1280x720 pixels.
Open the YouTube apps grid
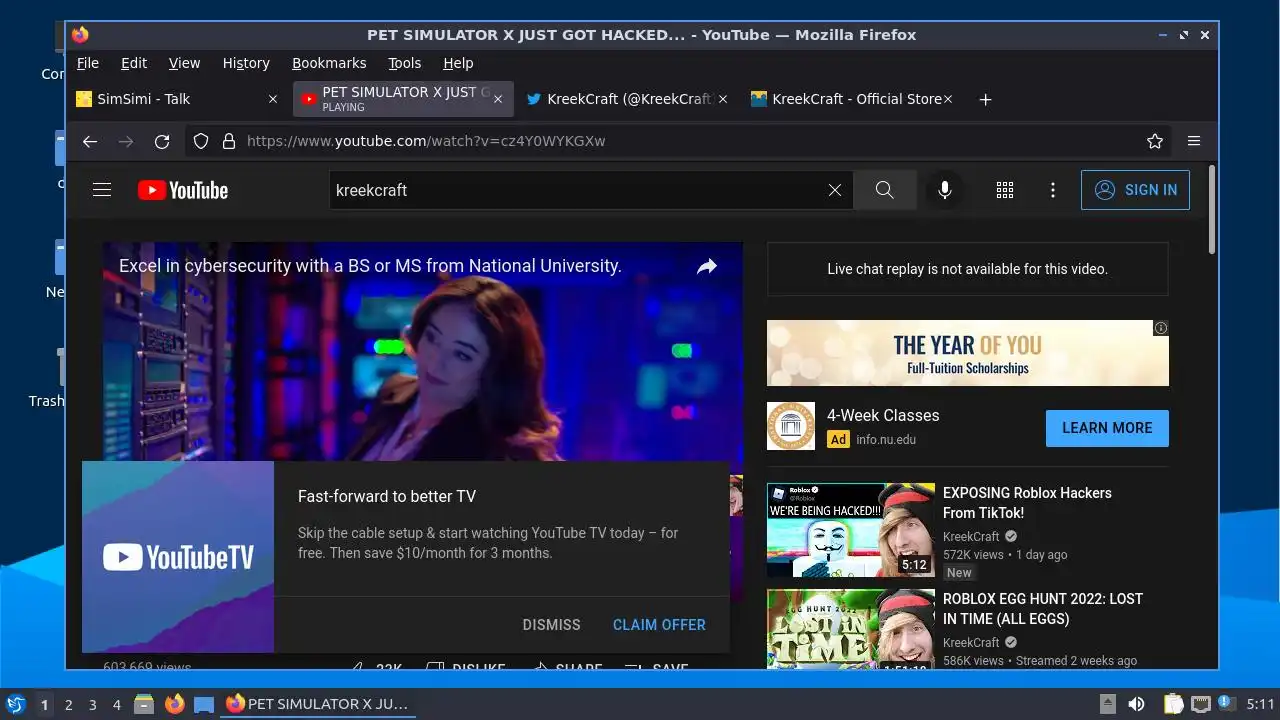tap(1005, 190)
